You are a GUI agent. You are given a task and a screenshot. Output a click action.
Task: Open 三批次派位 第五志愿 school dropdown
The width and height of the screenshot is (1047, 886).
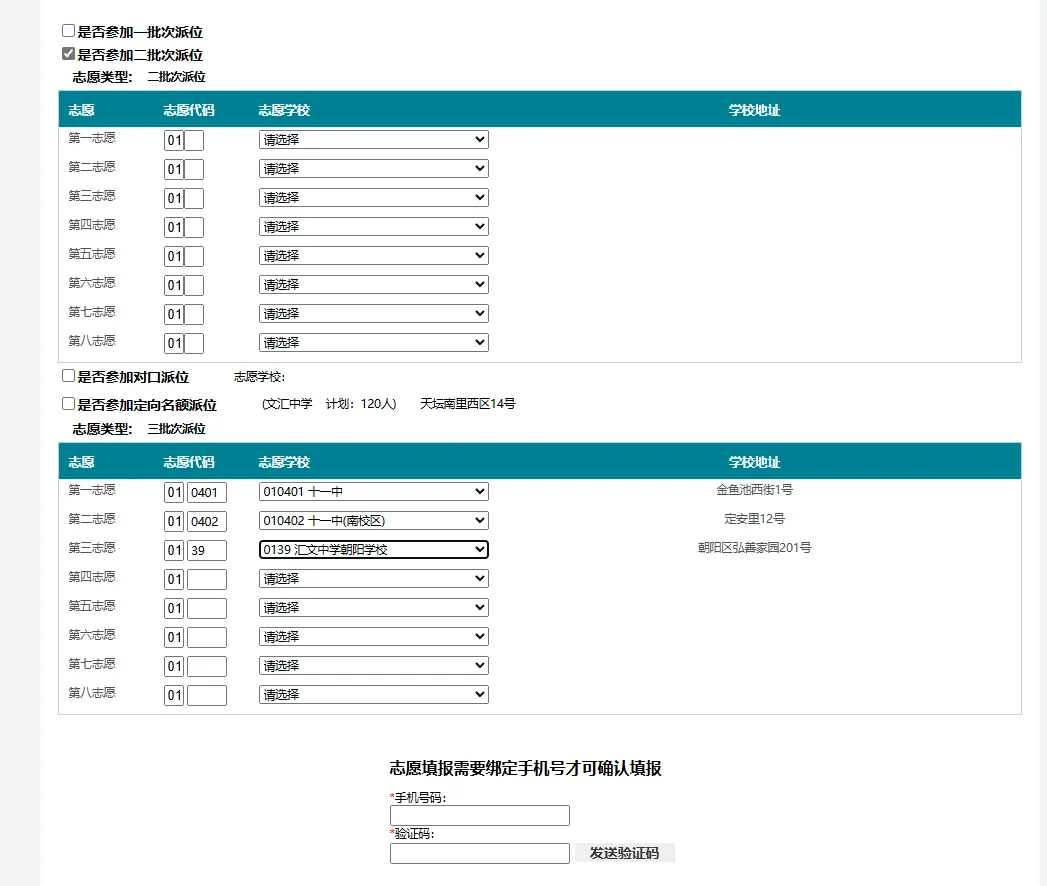[x=373, y=608]
